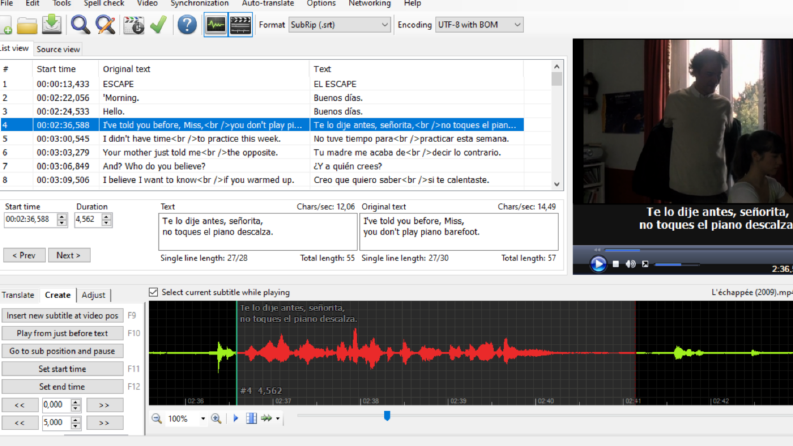Toggle fullscreen in the video player

click(645, 264)
